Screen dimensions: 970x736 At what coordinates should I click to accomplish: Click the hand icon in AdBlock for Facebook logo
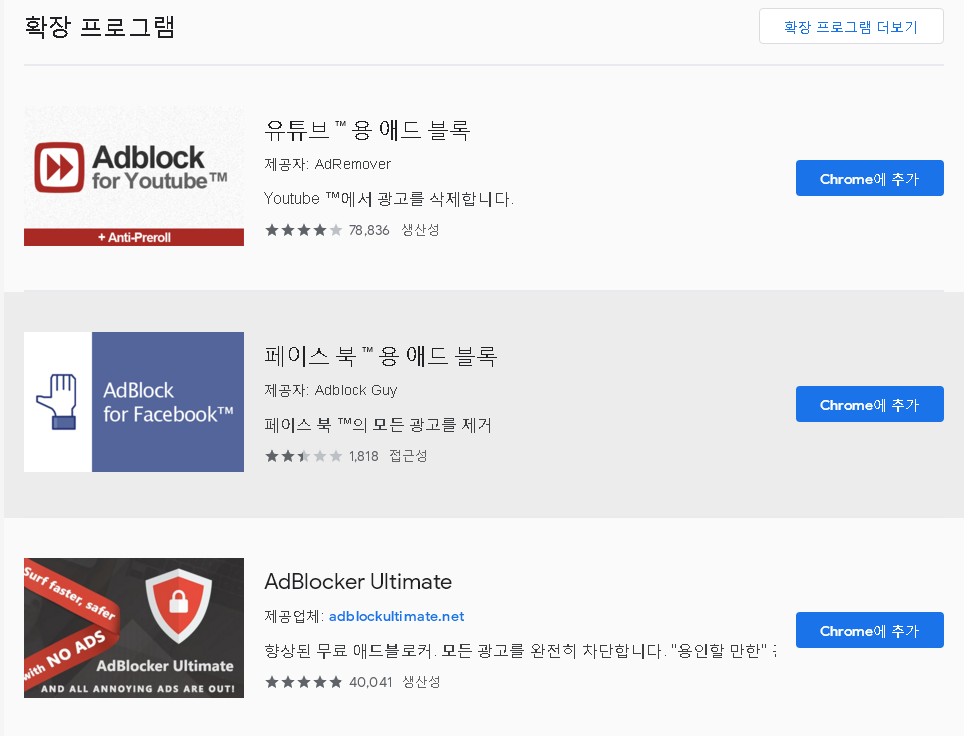click(58, 401)
